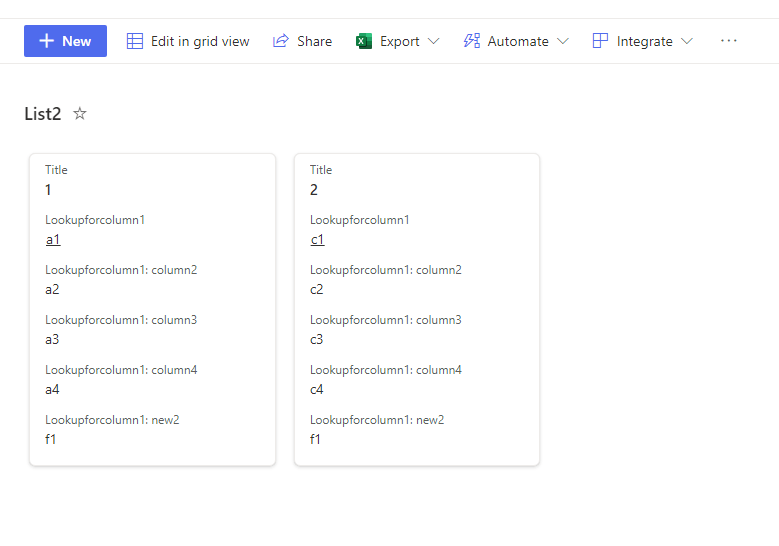Click the Excel icon next to Export

coord(364,41)
